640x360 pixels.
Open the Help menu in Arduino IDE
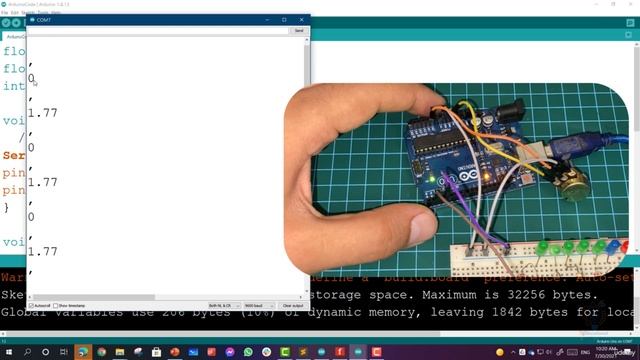(56, 13)
